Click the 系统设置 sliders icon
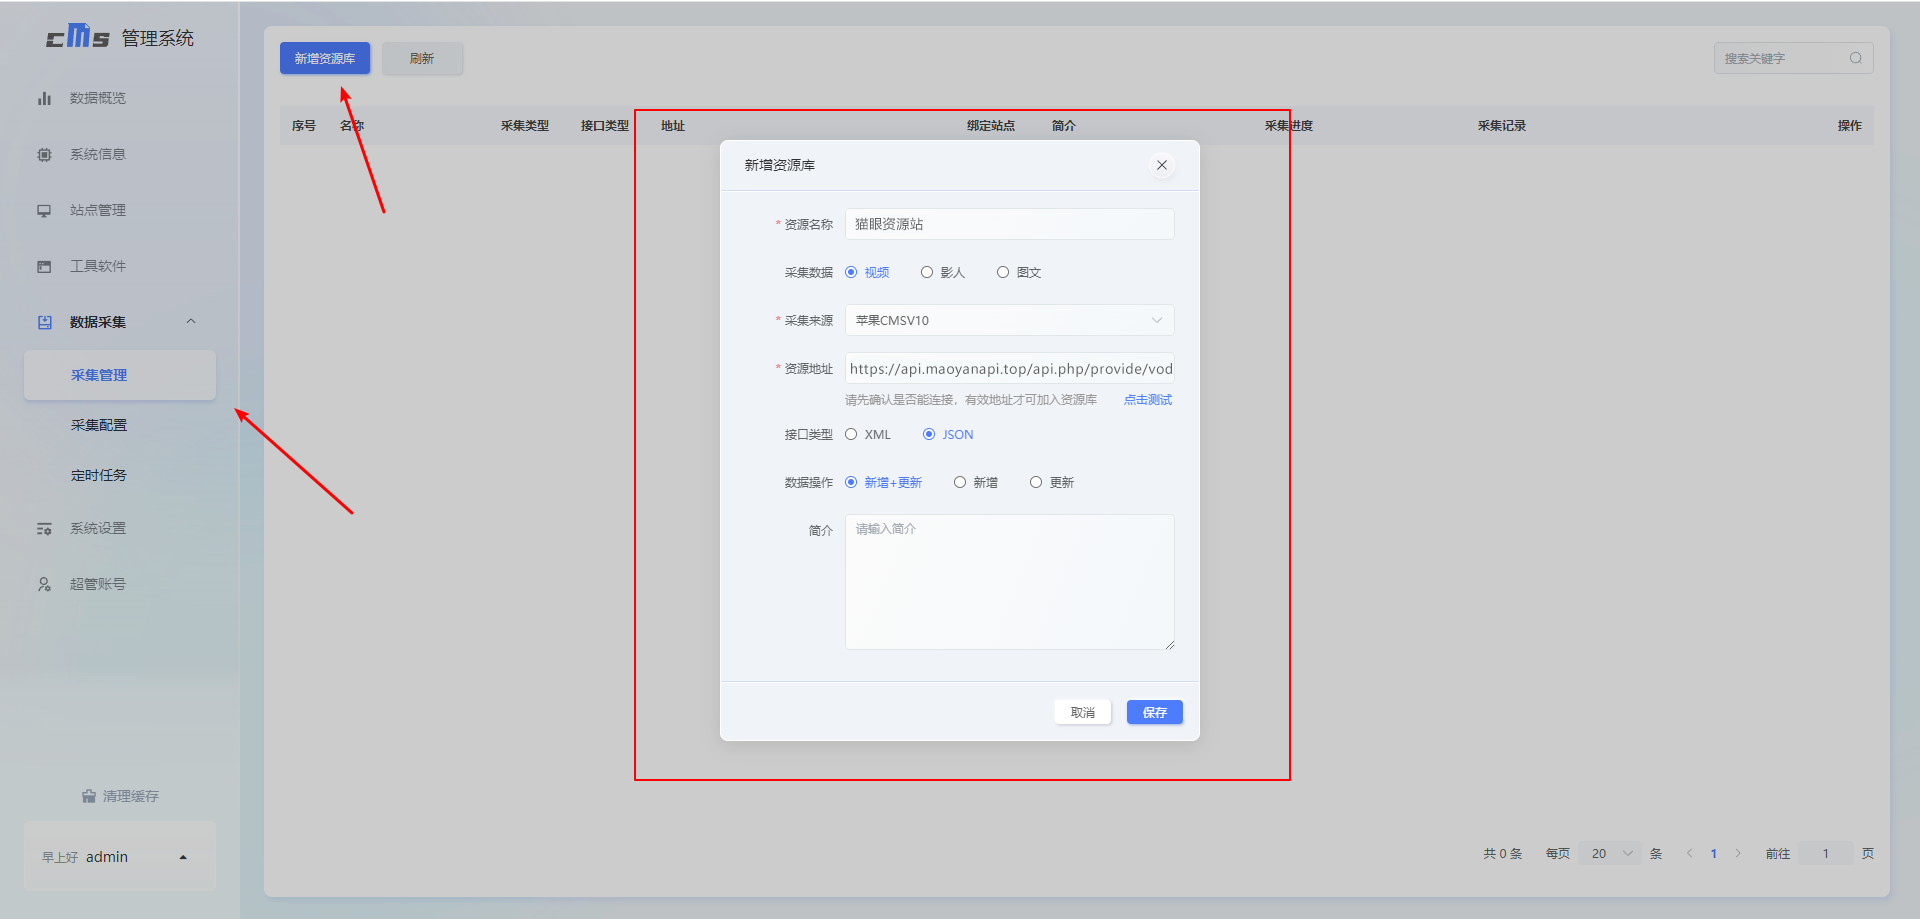Image resolution: width=1920 pixels, height=919 pixels. point(44,528)
